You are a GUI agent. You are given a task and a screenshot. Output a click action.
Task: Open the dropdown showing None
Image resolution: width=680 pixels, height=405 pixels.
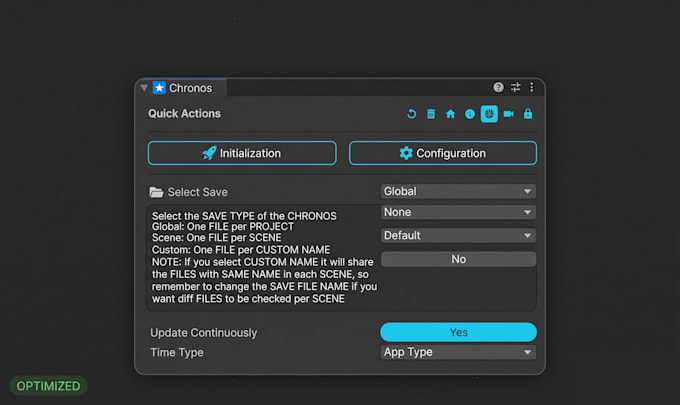458,212
